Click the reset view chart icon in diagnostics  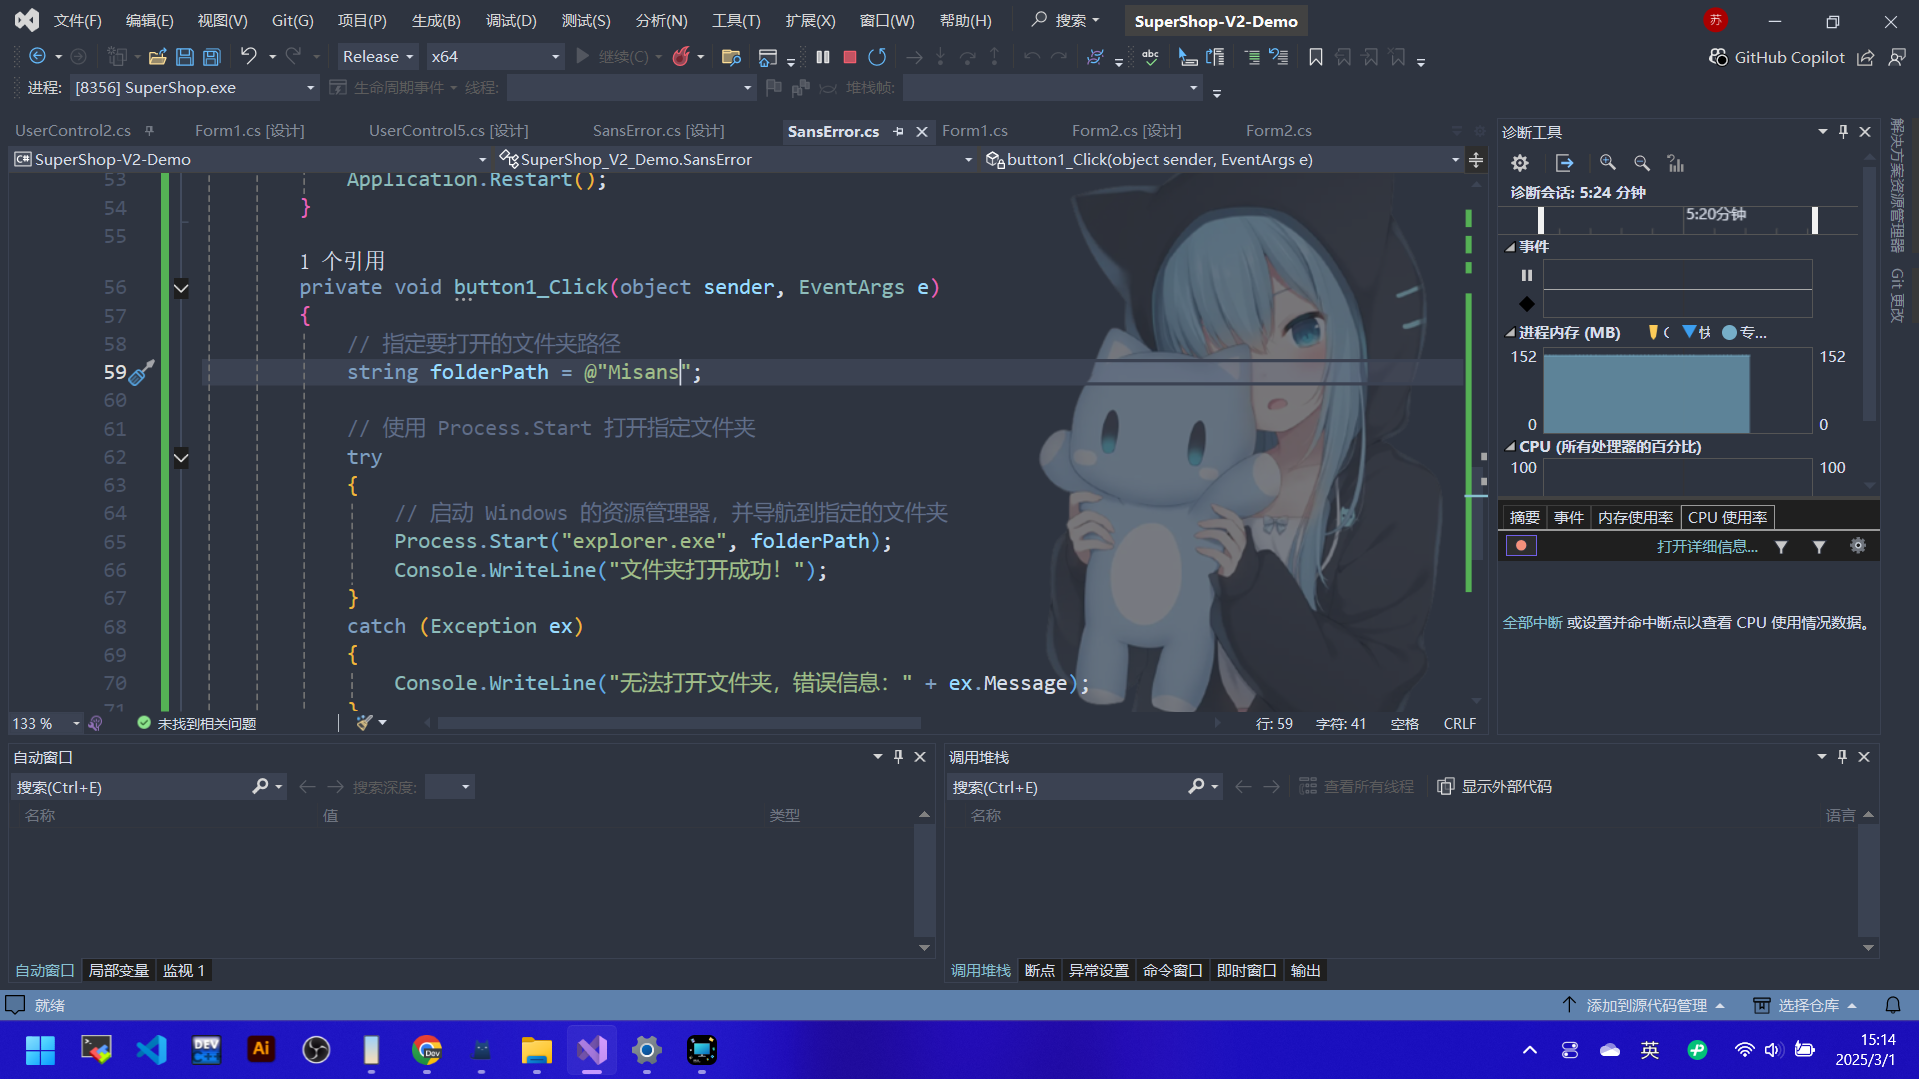tap(1675, 163)
